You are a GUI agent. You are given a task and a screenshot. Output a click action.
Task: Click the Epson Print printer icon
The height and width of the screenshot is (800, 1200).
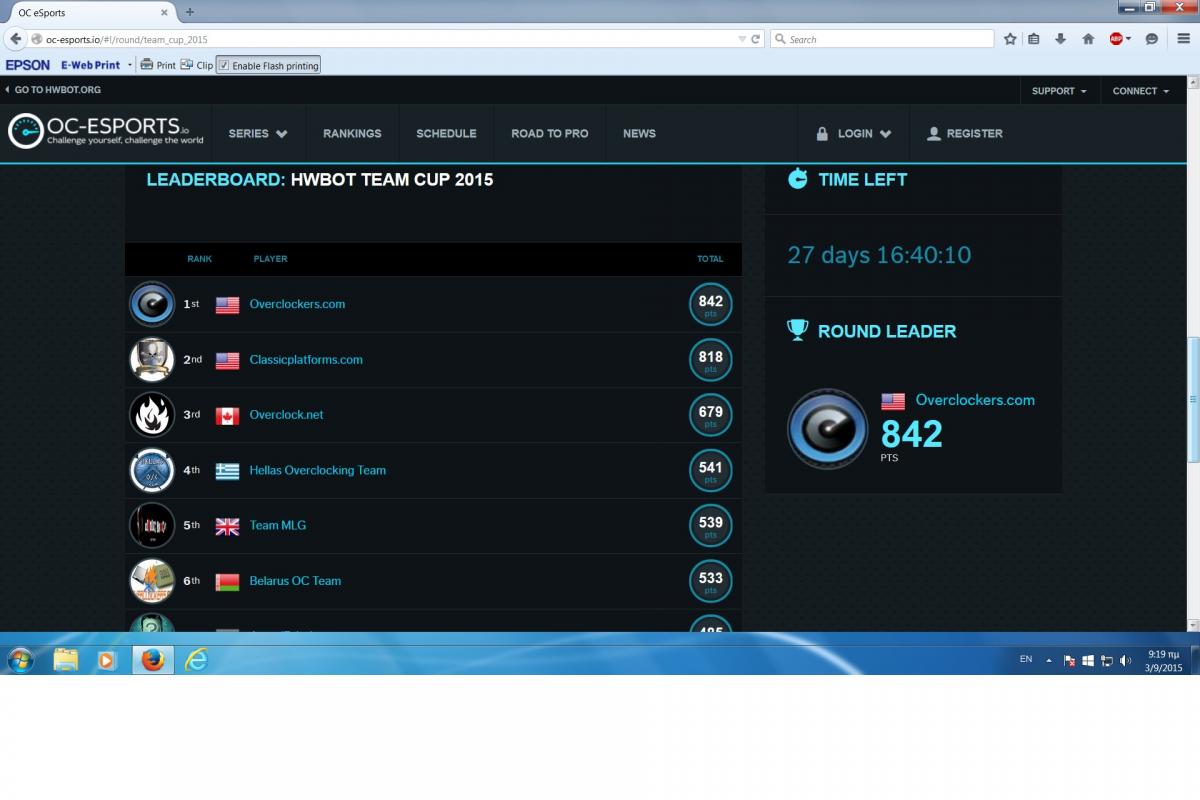click(x=147, y=65)
